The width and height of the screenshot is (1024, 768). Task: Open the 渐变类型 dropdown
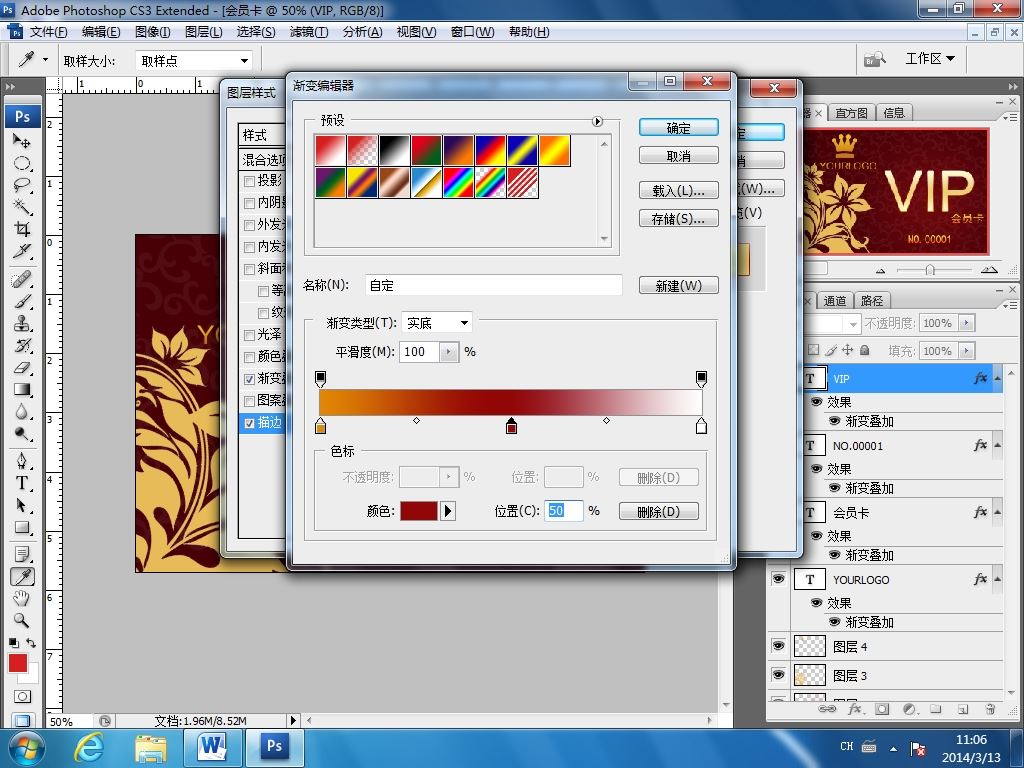(436, 323)
